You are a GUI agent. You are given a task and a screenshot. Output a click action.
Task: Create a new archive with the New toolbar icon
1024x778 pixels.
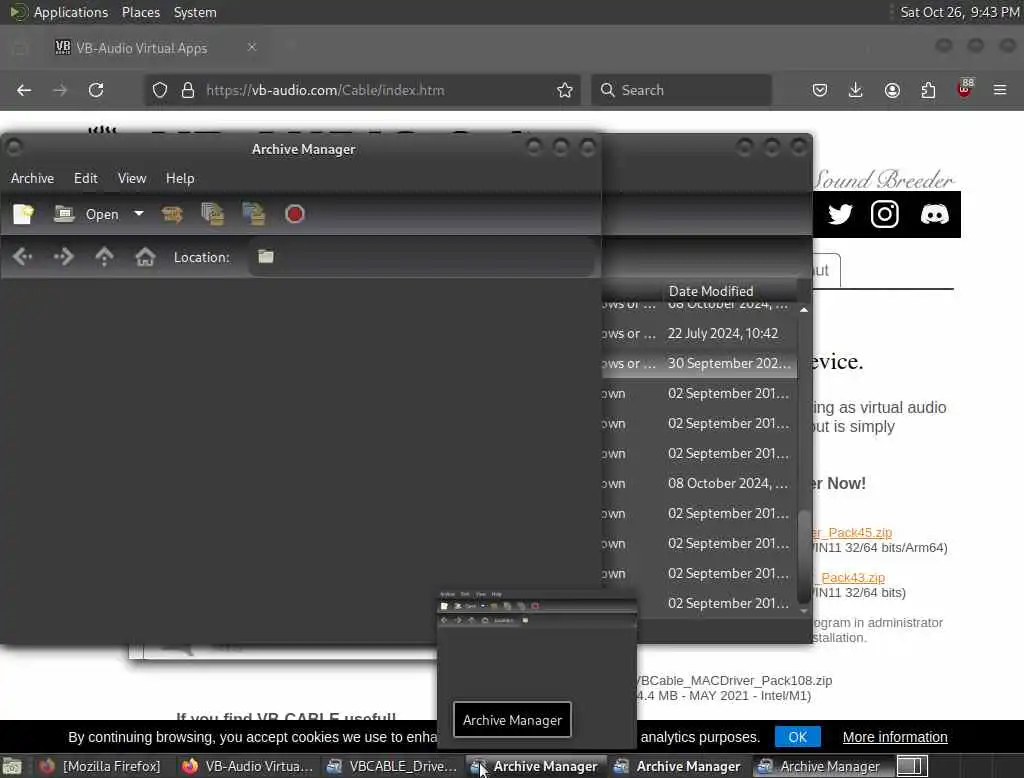[x=24, y=214]
